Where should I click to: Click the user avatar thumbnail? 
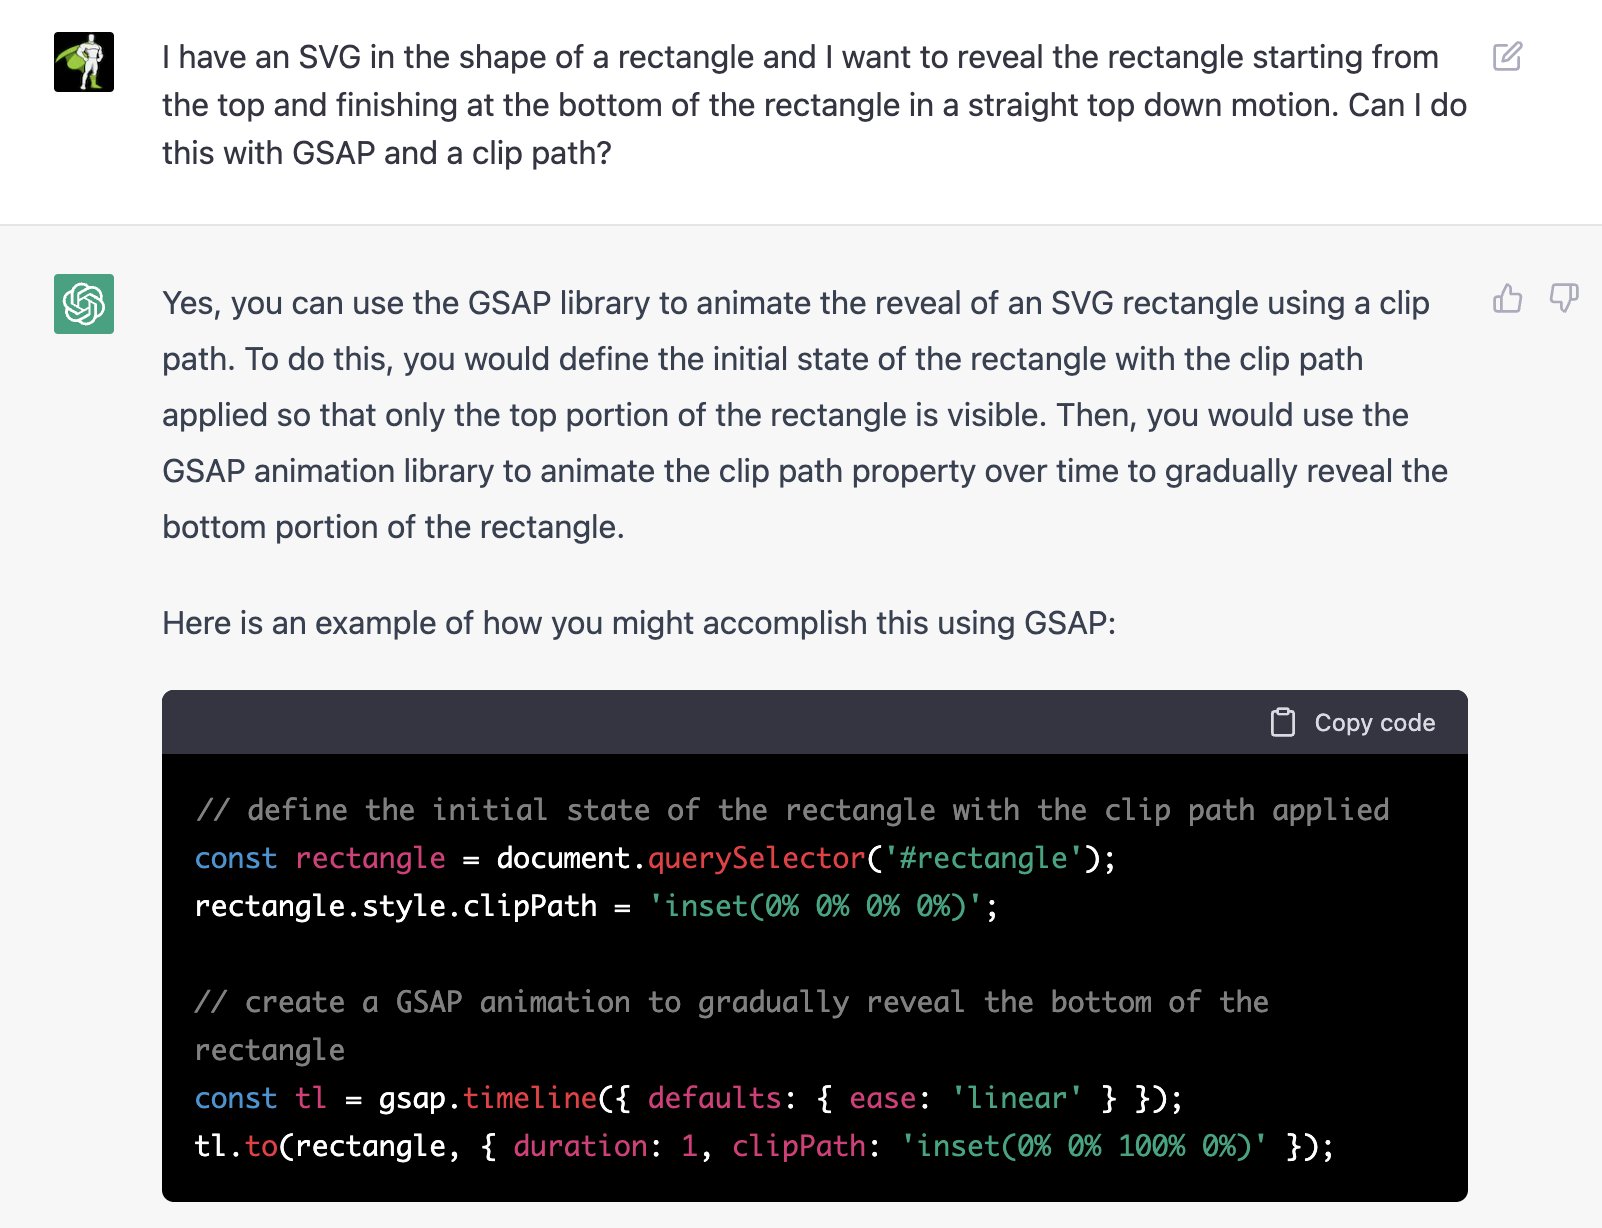[84, 62]
